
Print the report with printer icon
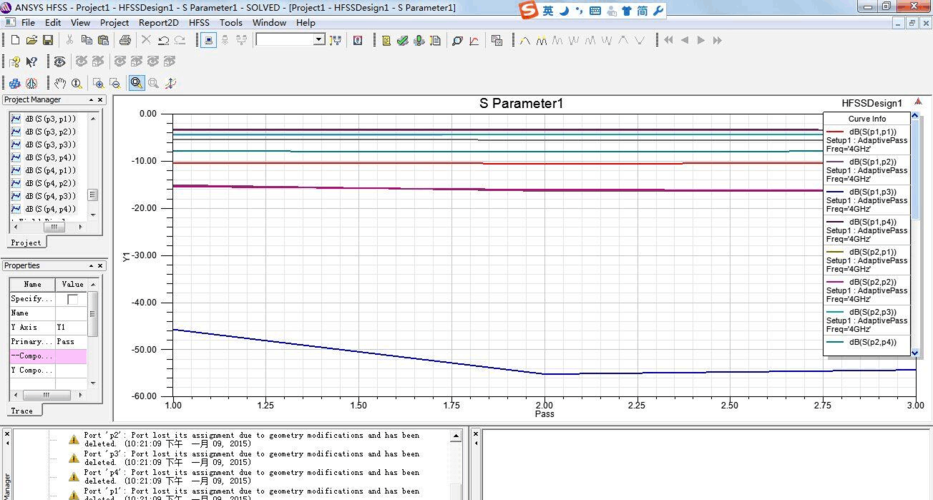tap(124, 40)
